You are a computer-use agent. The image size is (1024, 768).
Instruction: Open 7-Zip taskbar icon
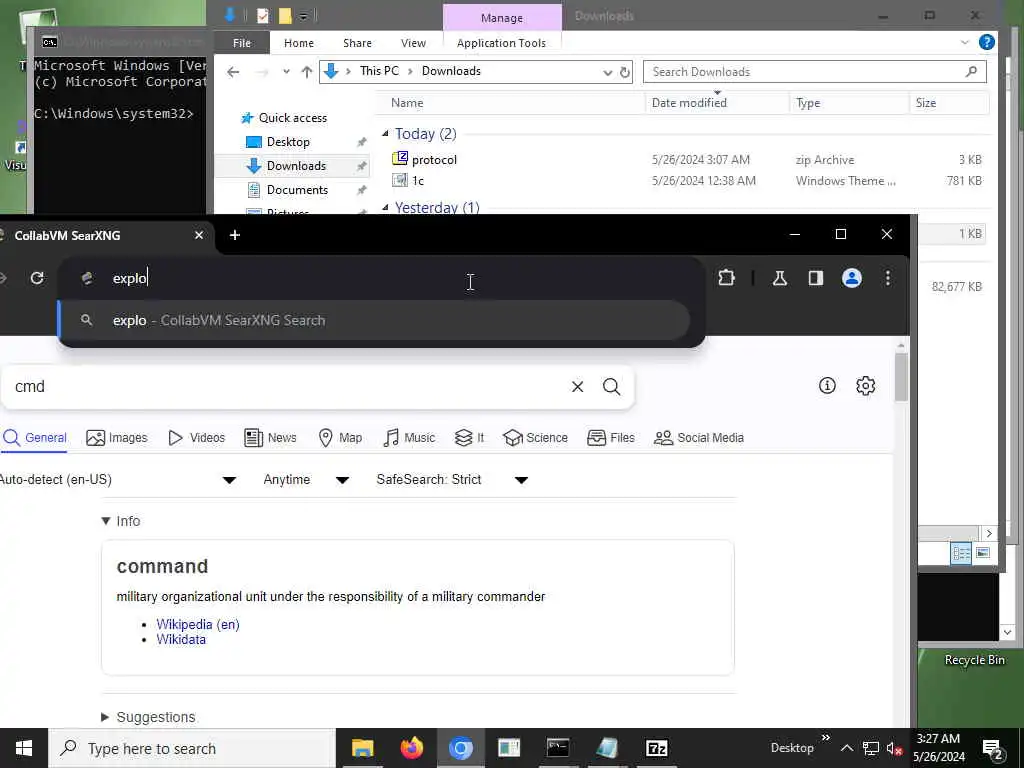click(x=656, y=748)
